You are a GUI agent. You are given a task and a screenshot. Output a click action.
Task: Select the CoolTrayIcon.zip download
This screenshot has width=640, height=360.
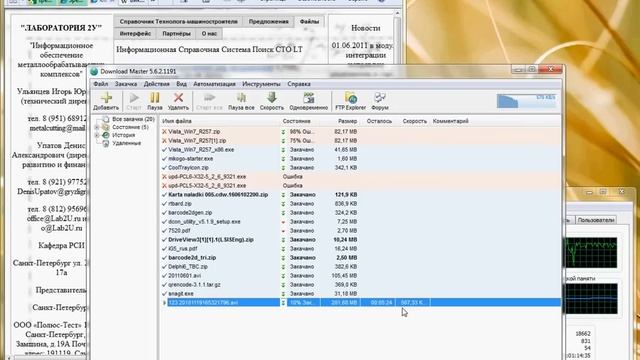[360, 167]
